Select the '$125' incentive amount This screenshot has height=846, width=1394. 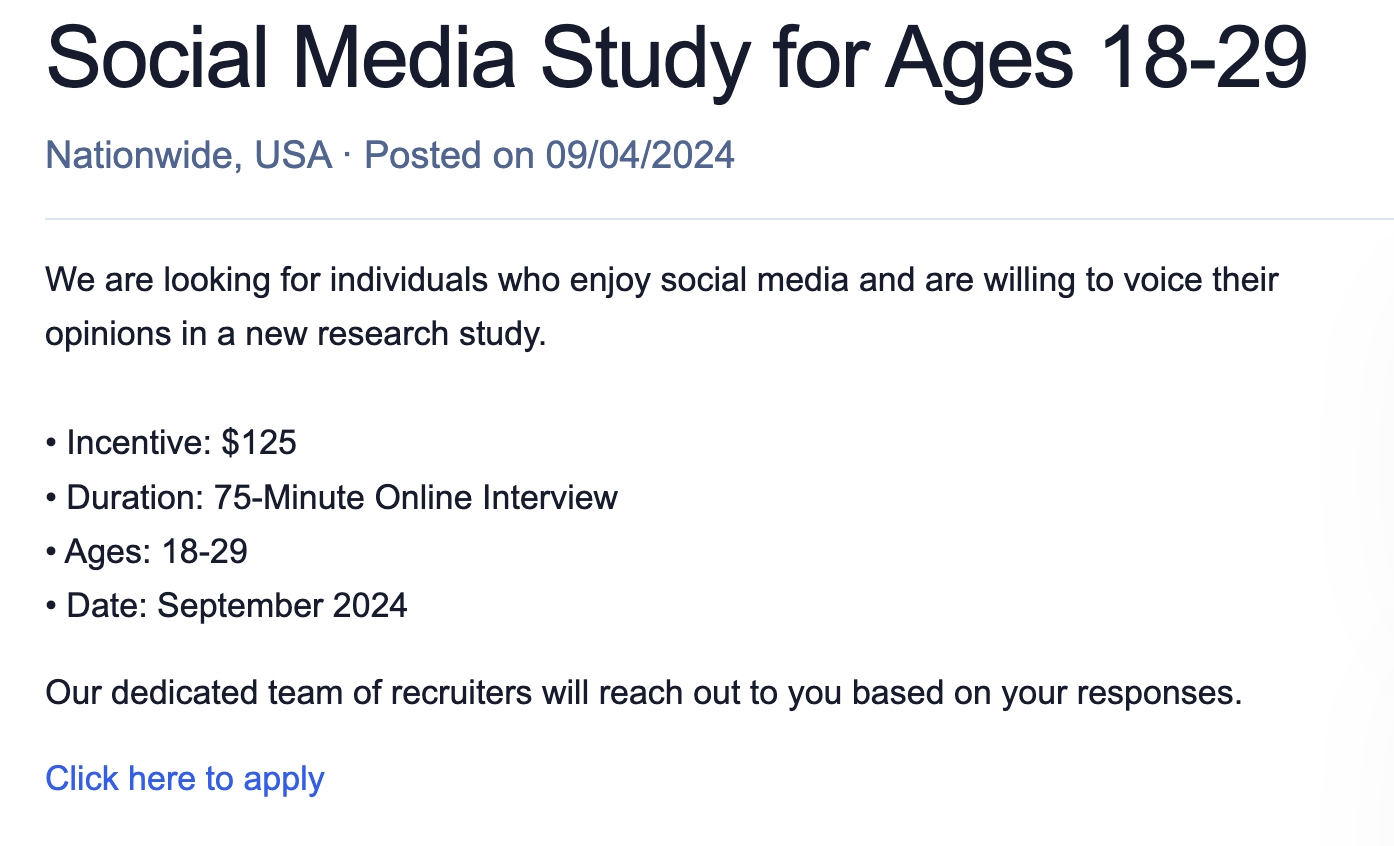click(x=259, y=442)
